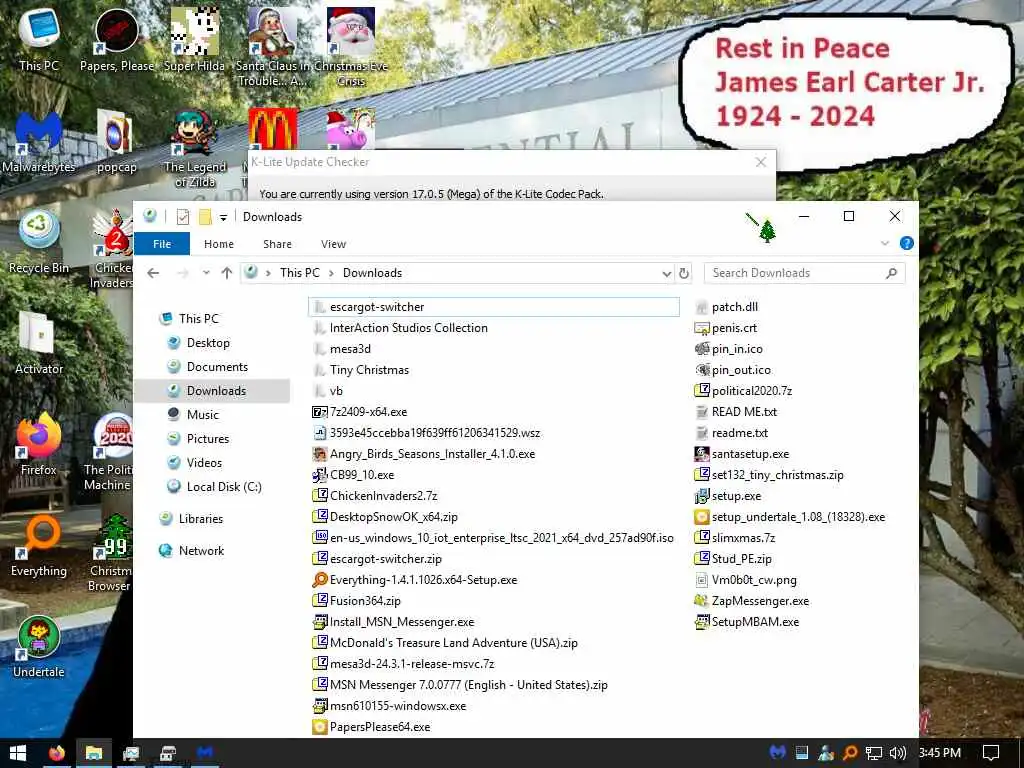Open the Customize Quick Access Toolbar dropdown
This screenshot has width=1024, height=768.
coord(223,217)
